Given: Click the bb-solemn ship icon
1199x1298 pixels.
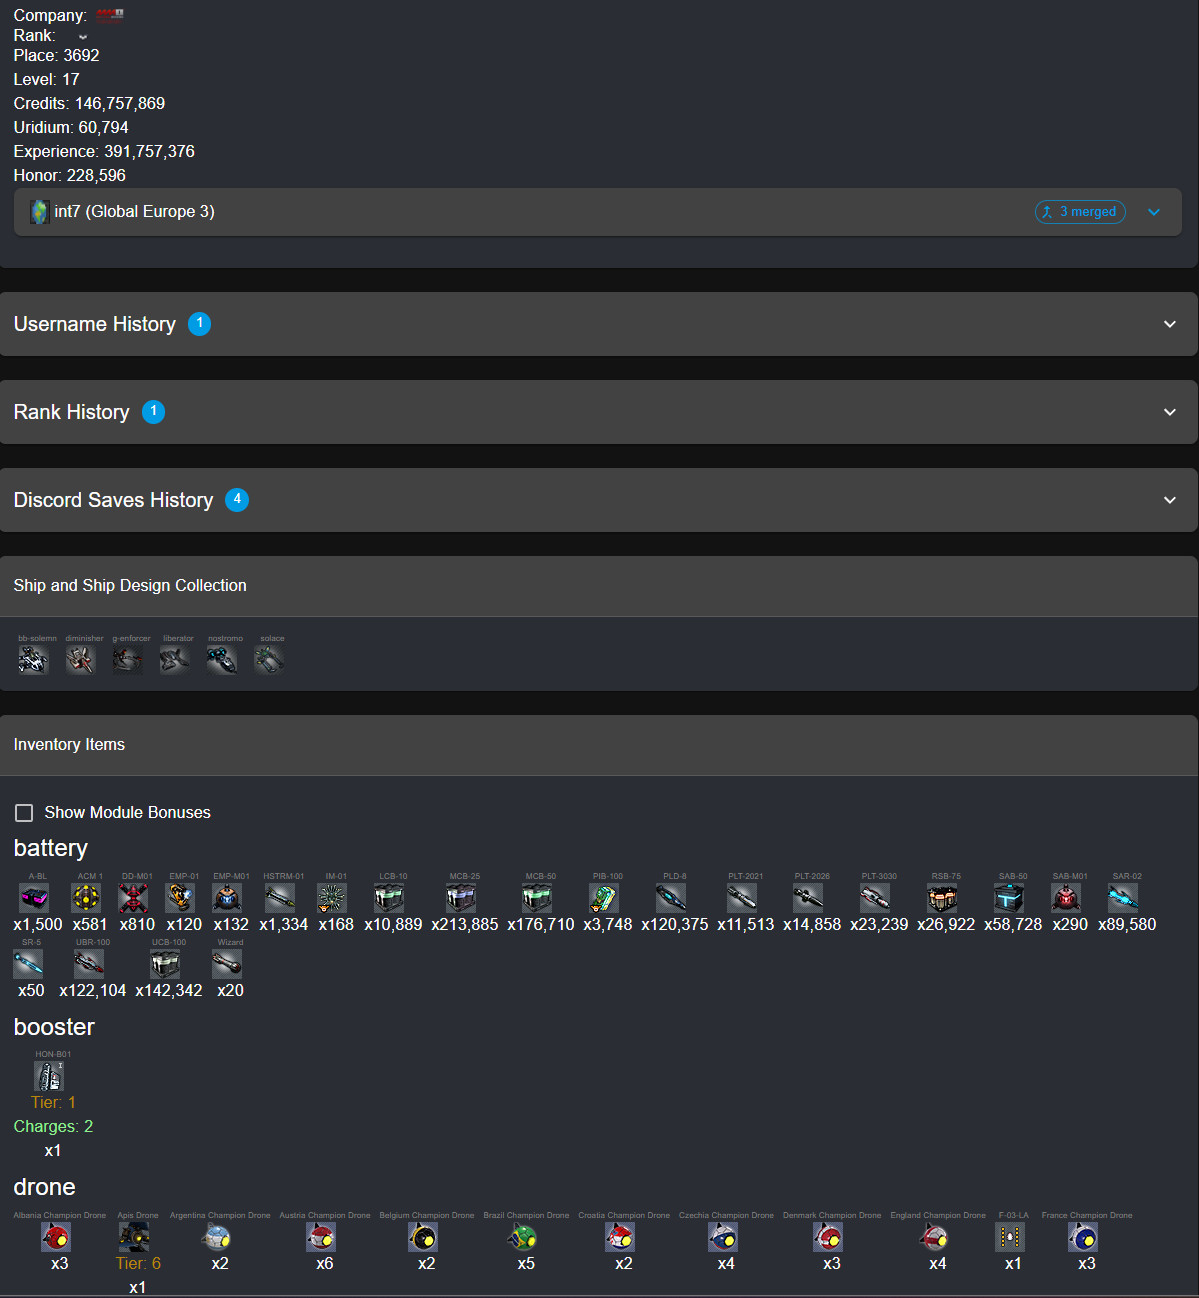Looking at the screenshot, I should (x=34, y=660).
